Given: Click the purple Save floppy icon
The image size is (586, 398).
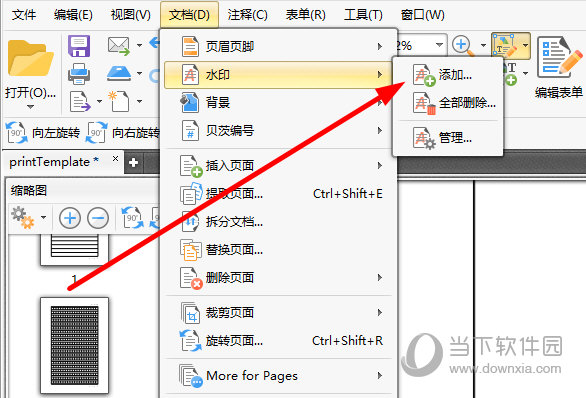Looking at the screenshot, I should (x=79, y=46).
